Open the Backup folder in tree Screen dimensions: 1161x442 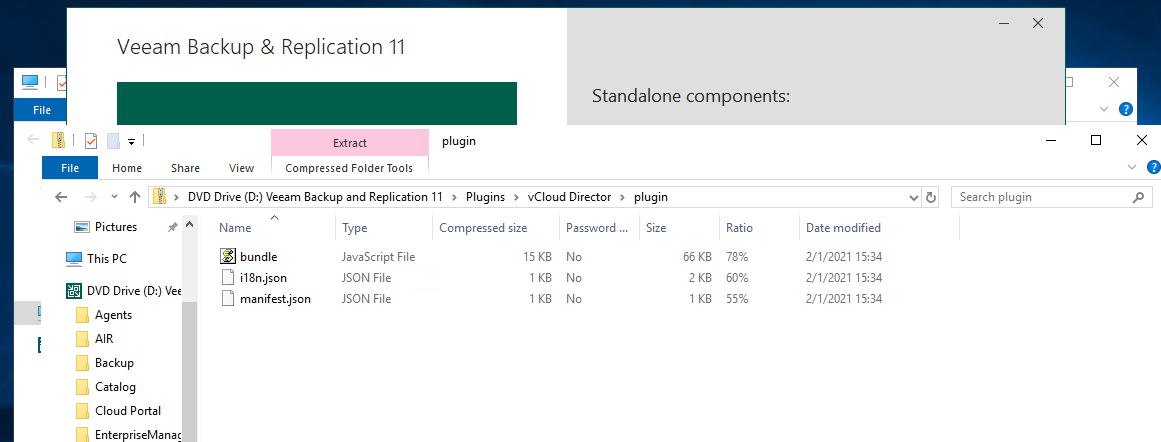[114, 363]
